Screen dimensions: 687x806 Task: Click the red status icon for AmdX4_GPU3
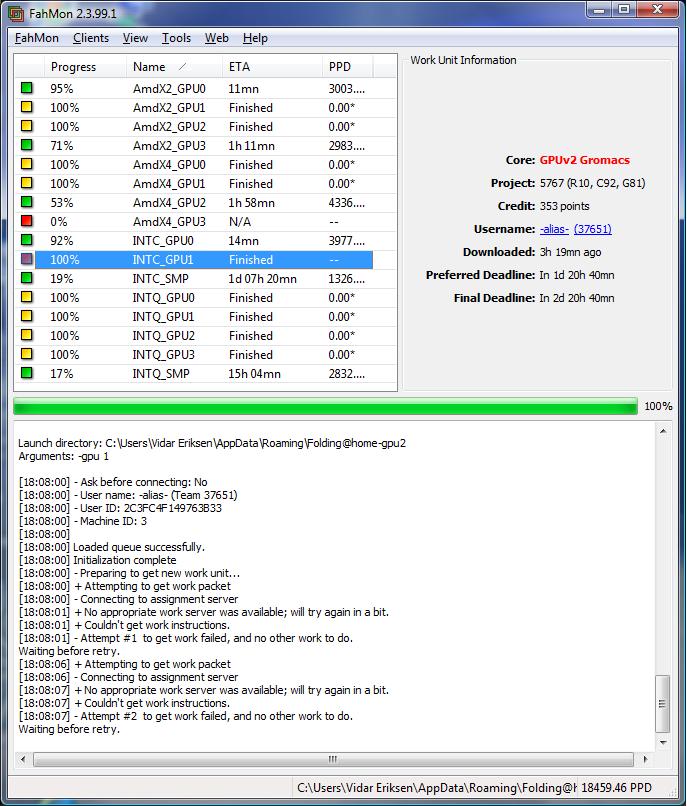coord(26,221)
